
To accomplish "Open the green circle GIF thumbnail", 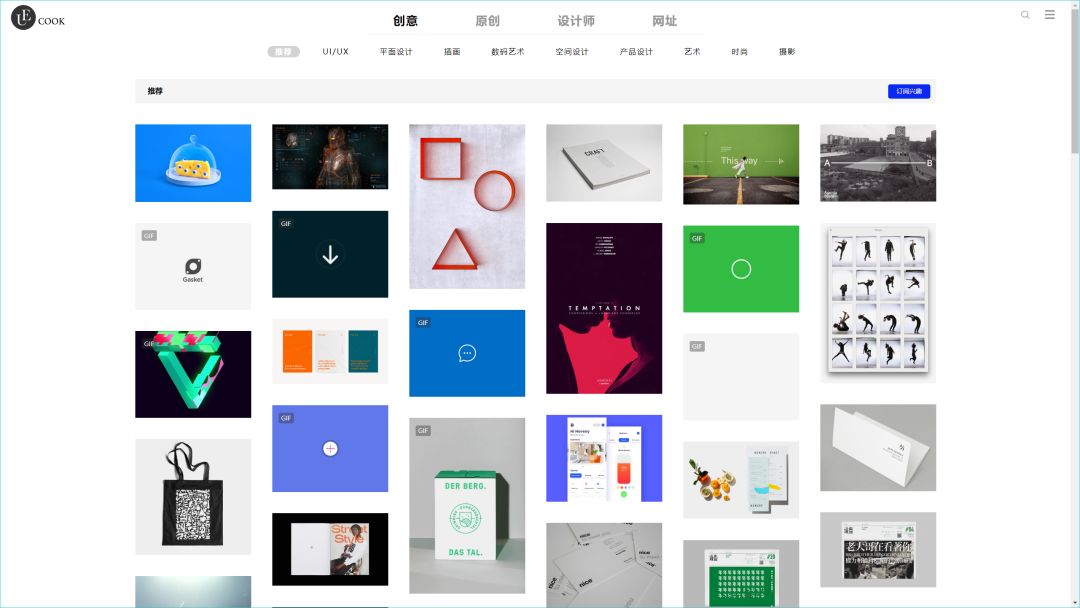I will [x=741, y=268].
